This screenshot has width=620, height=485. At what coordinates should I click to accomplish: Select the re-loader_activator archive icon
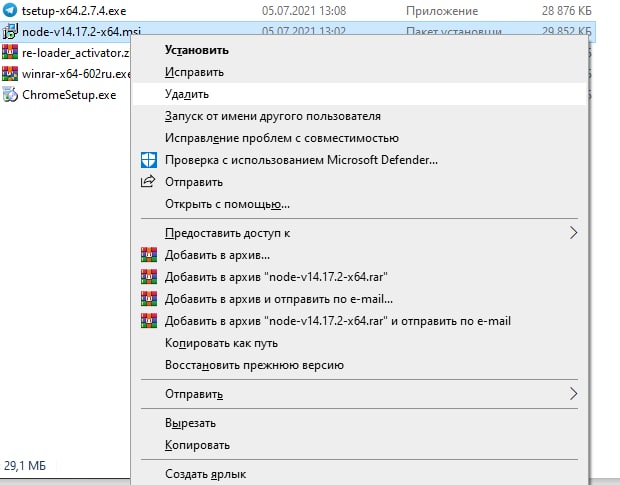10,52
